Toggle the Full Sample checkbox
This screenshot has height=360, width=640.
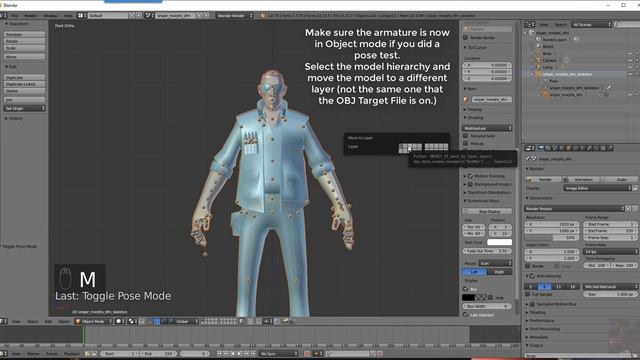(528, 294)
